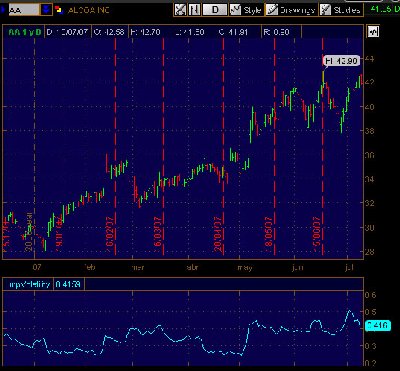
Task: Click the H: 43.80 high price bubble
Action: 341,61
